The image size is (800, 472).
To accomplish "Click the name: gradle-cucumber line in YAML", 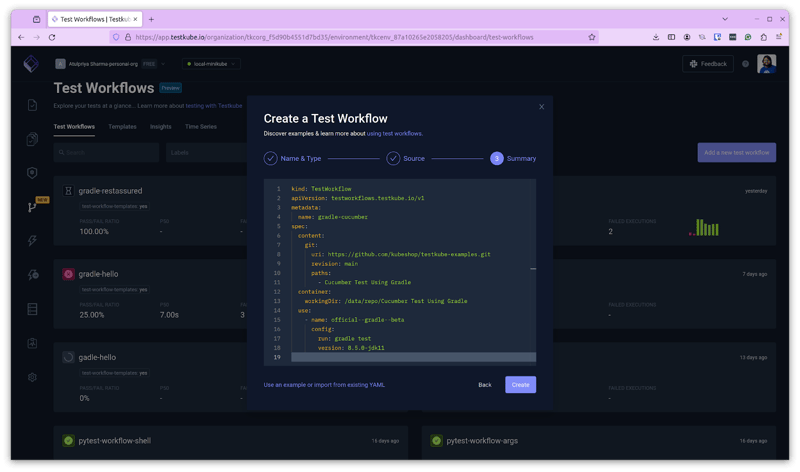I will (x=333, y=217).
